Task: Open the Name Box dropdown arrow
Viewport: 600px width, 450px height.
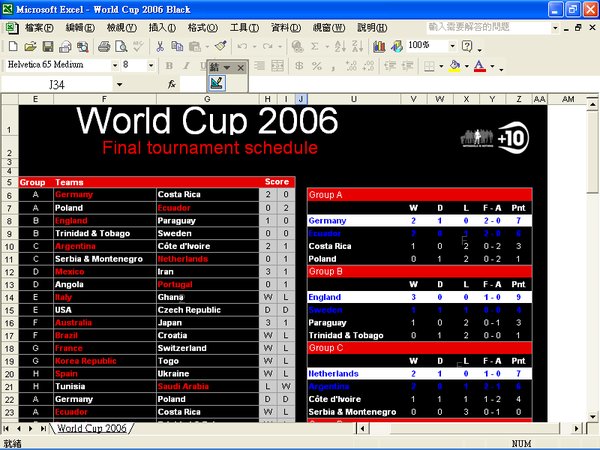Action: pos(120,84)
